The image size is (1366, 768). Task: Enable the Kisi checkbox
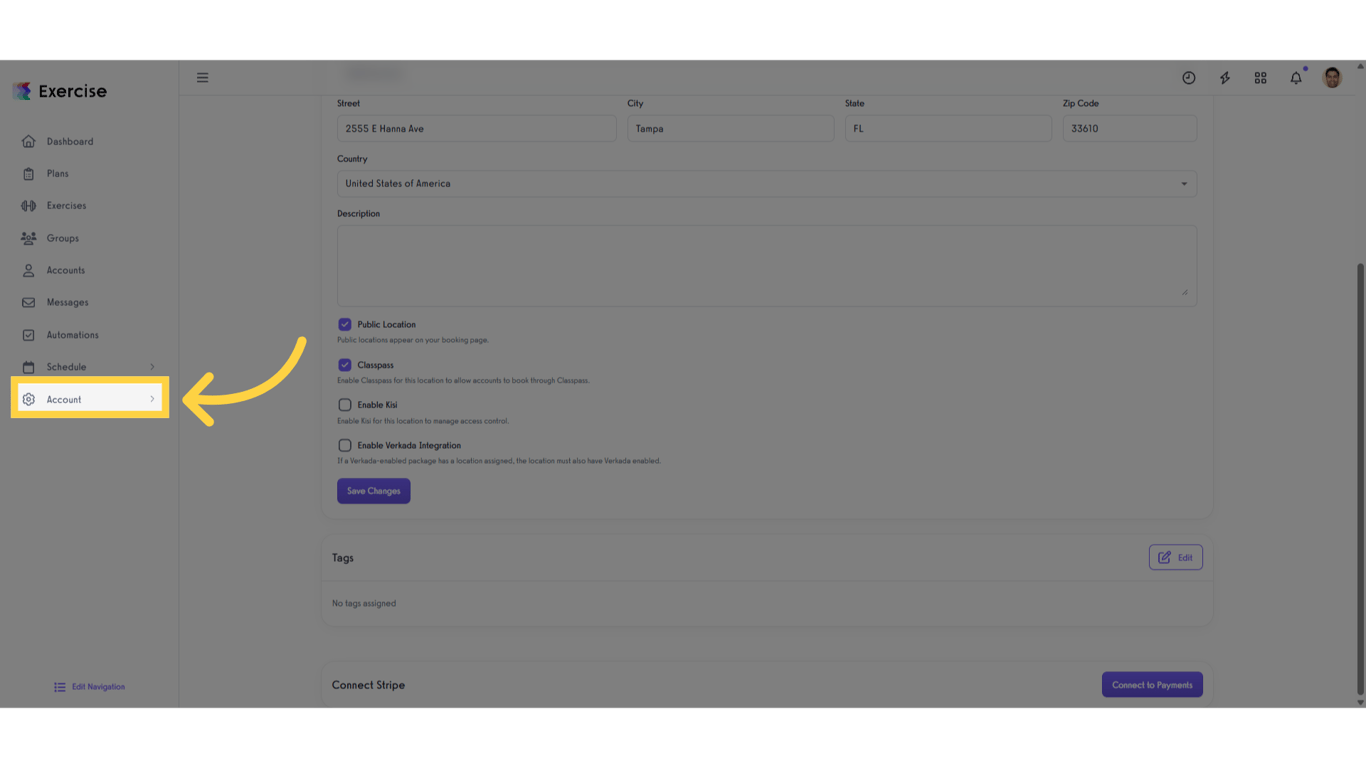coord(345,405)
